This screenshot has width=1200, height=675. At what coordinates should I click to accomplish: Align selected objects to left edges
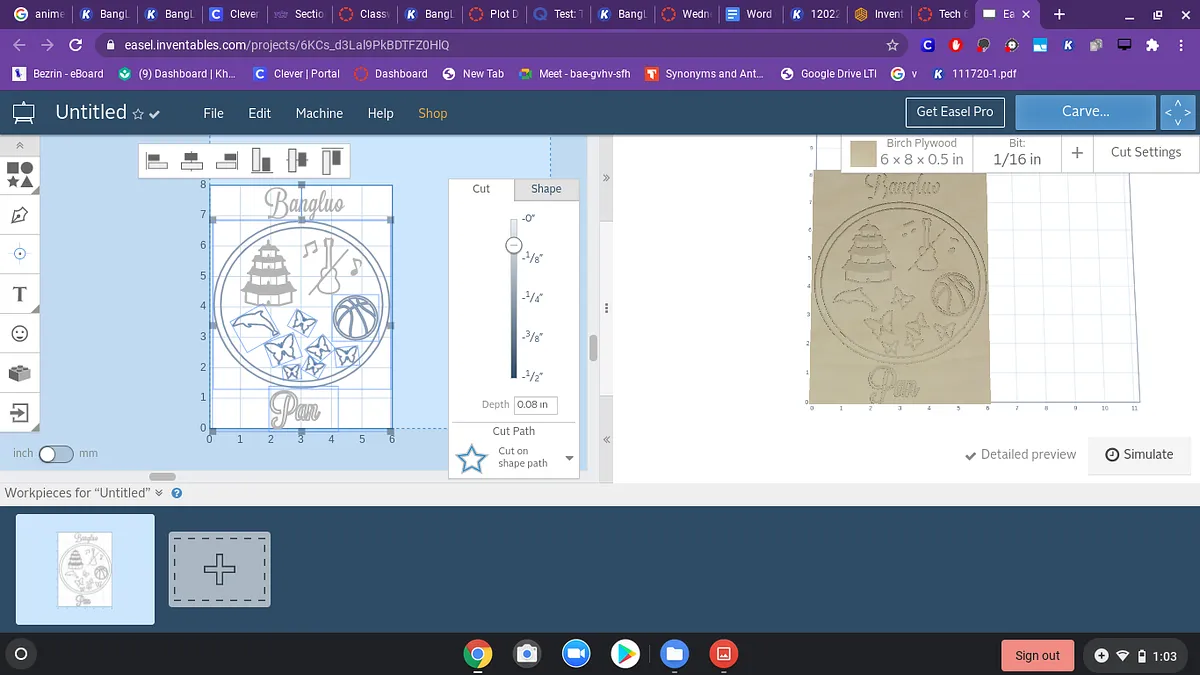(157, 159)
